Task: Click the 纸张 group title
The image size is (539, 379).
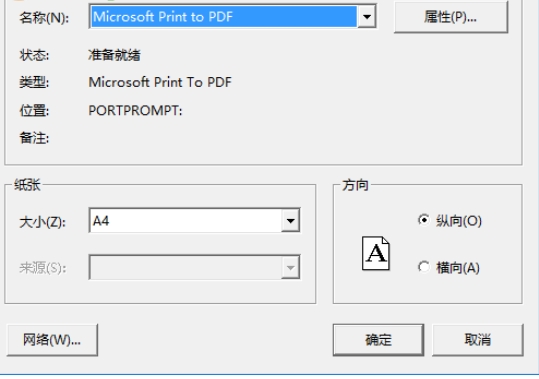Action: pyautogui.click(x=27, y=185)
